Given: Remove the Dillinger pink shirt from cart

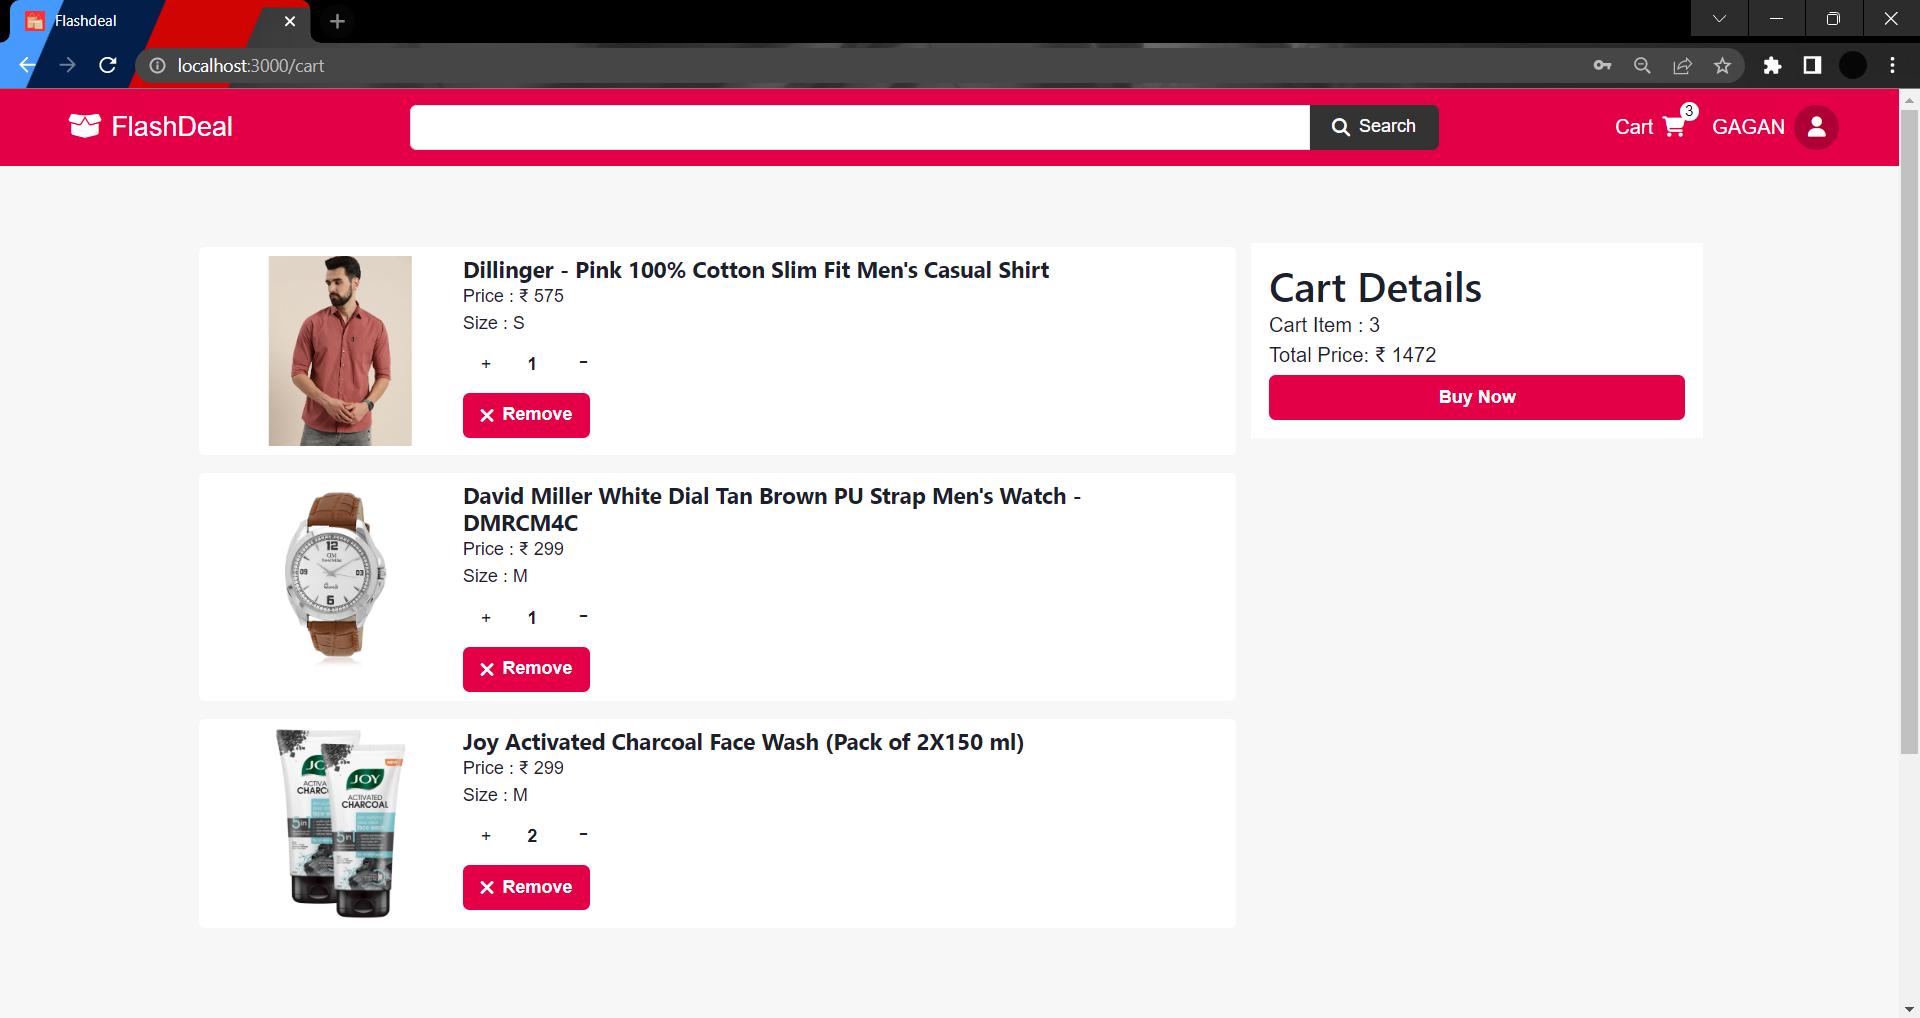Looking at the screenshot, I should click(525, 415).
